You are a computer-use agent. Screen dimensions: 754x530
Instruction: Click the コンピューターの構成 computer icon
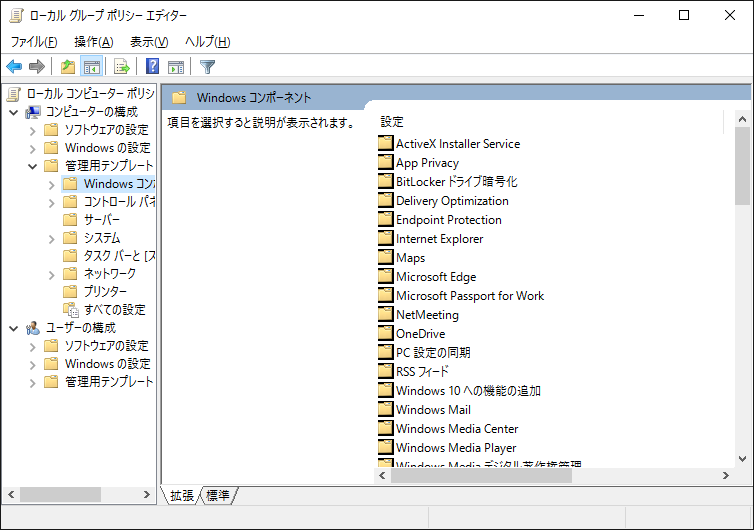coord(33,112)
